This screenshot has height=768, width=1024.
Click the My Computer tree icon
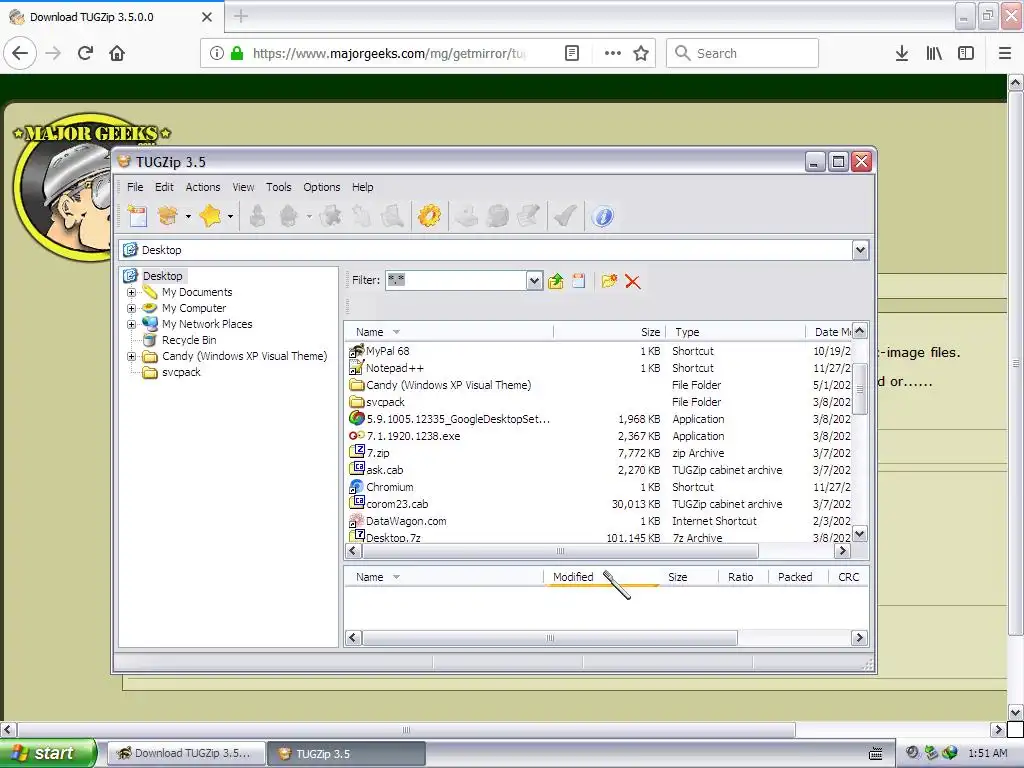coord(150,308)
